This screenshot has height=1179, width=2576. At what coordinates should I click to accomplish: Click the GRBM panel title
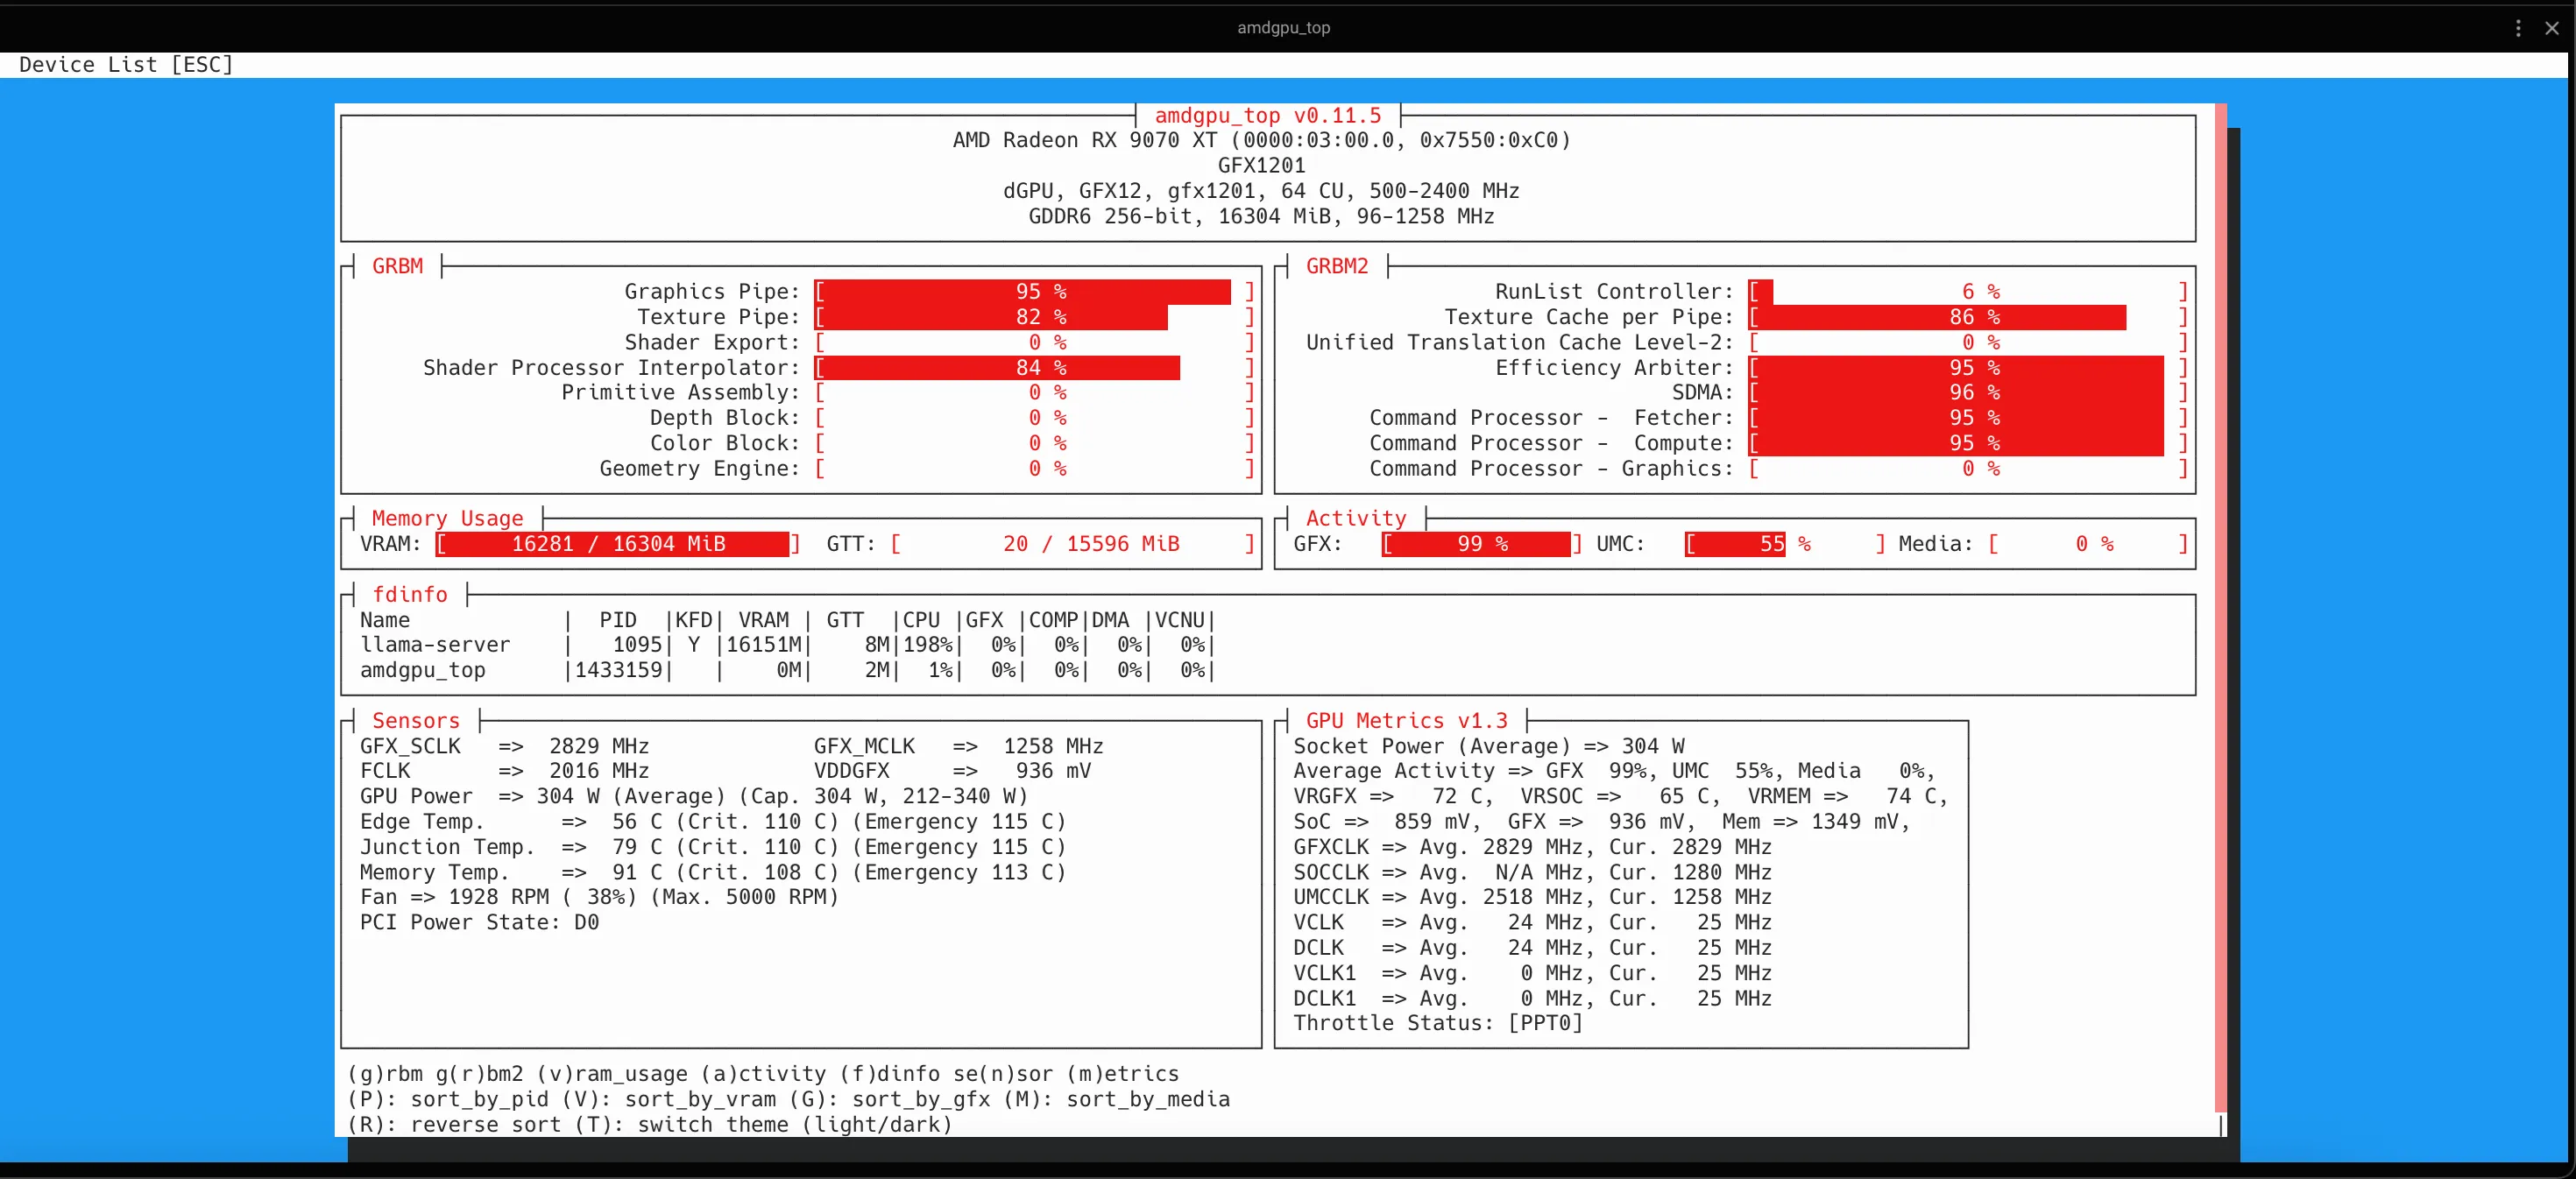coord(397,266)
